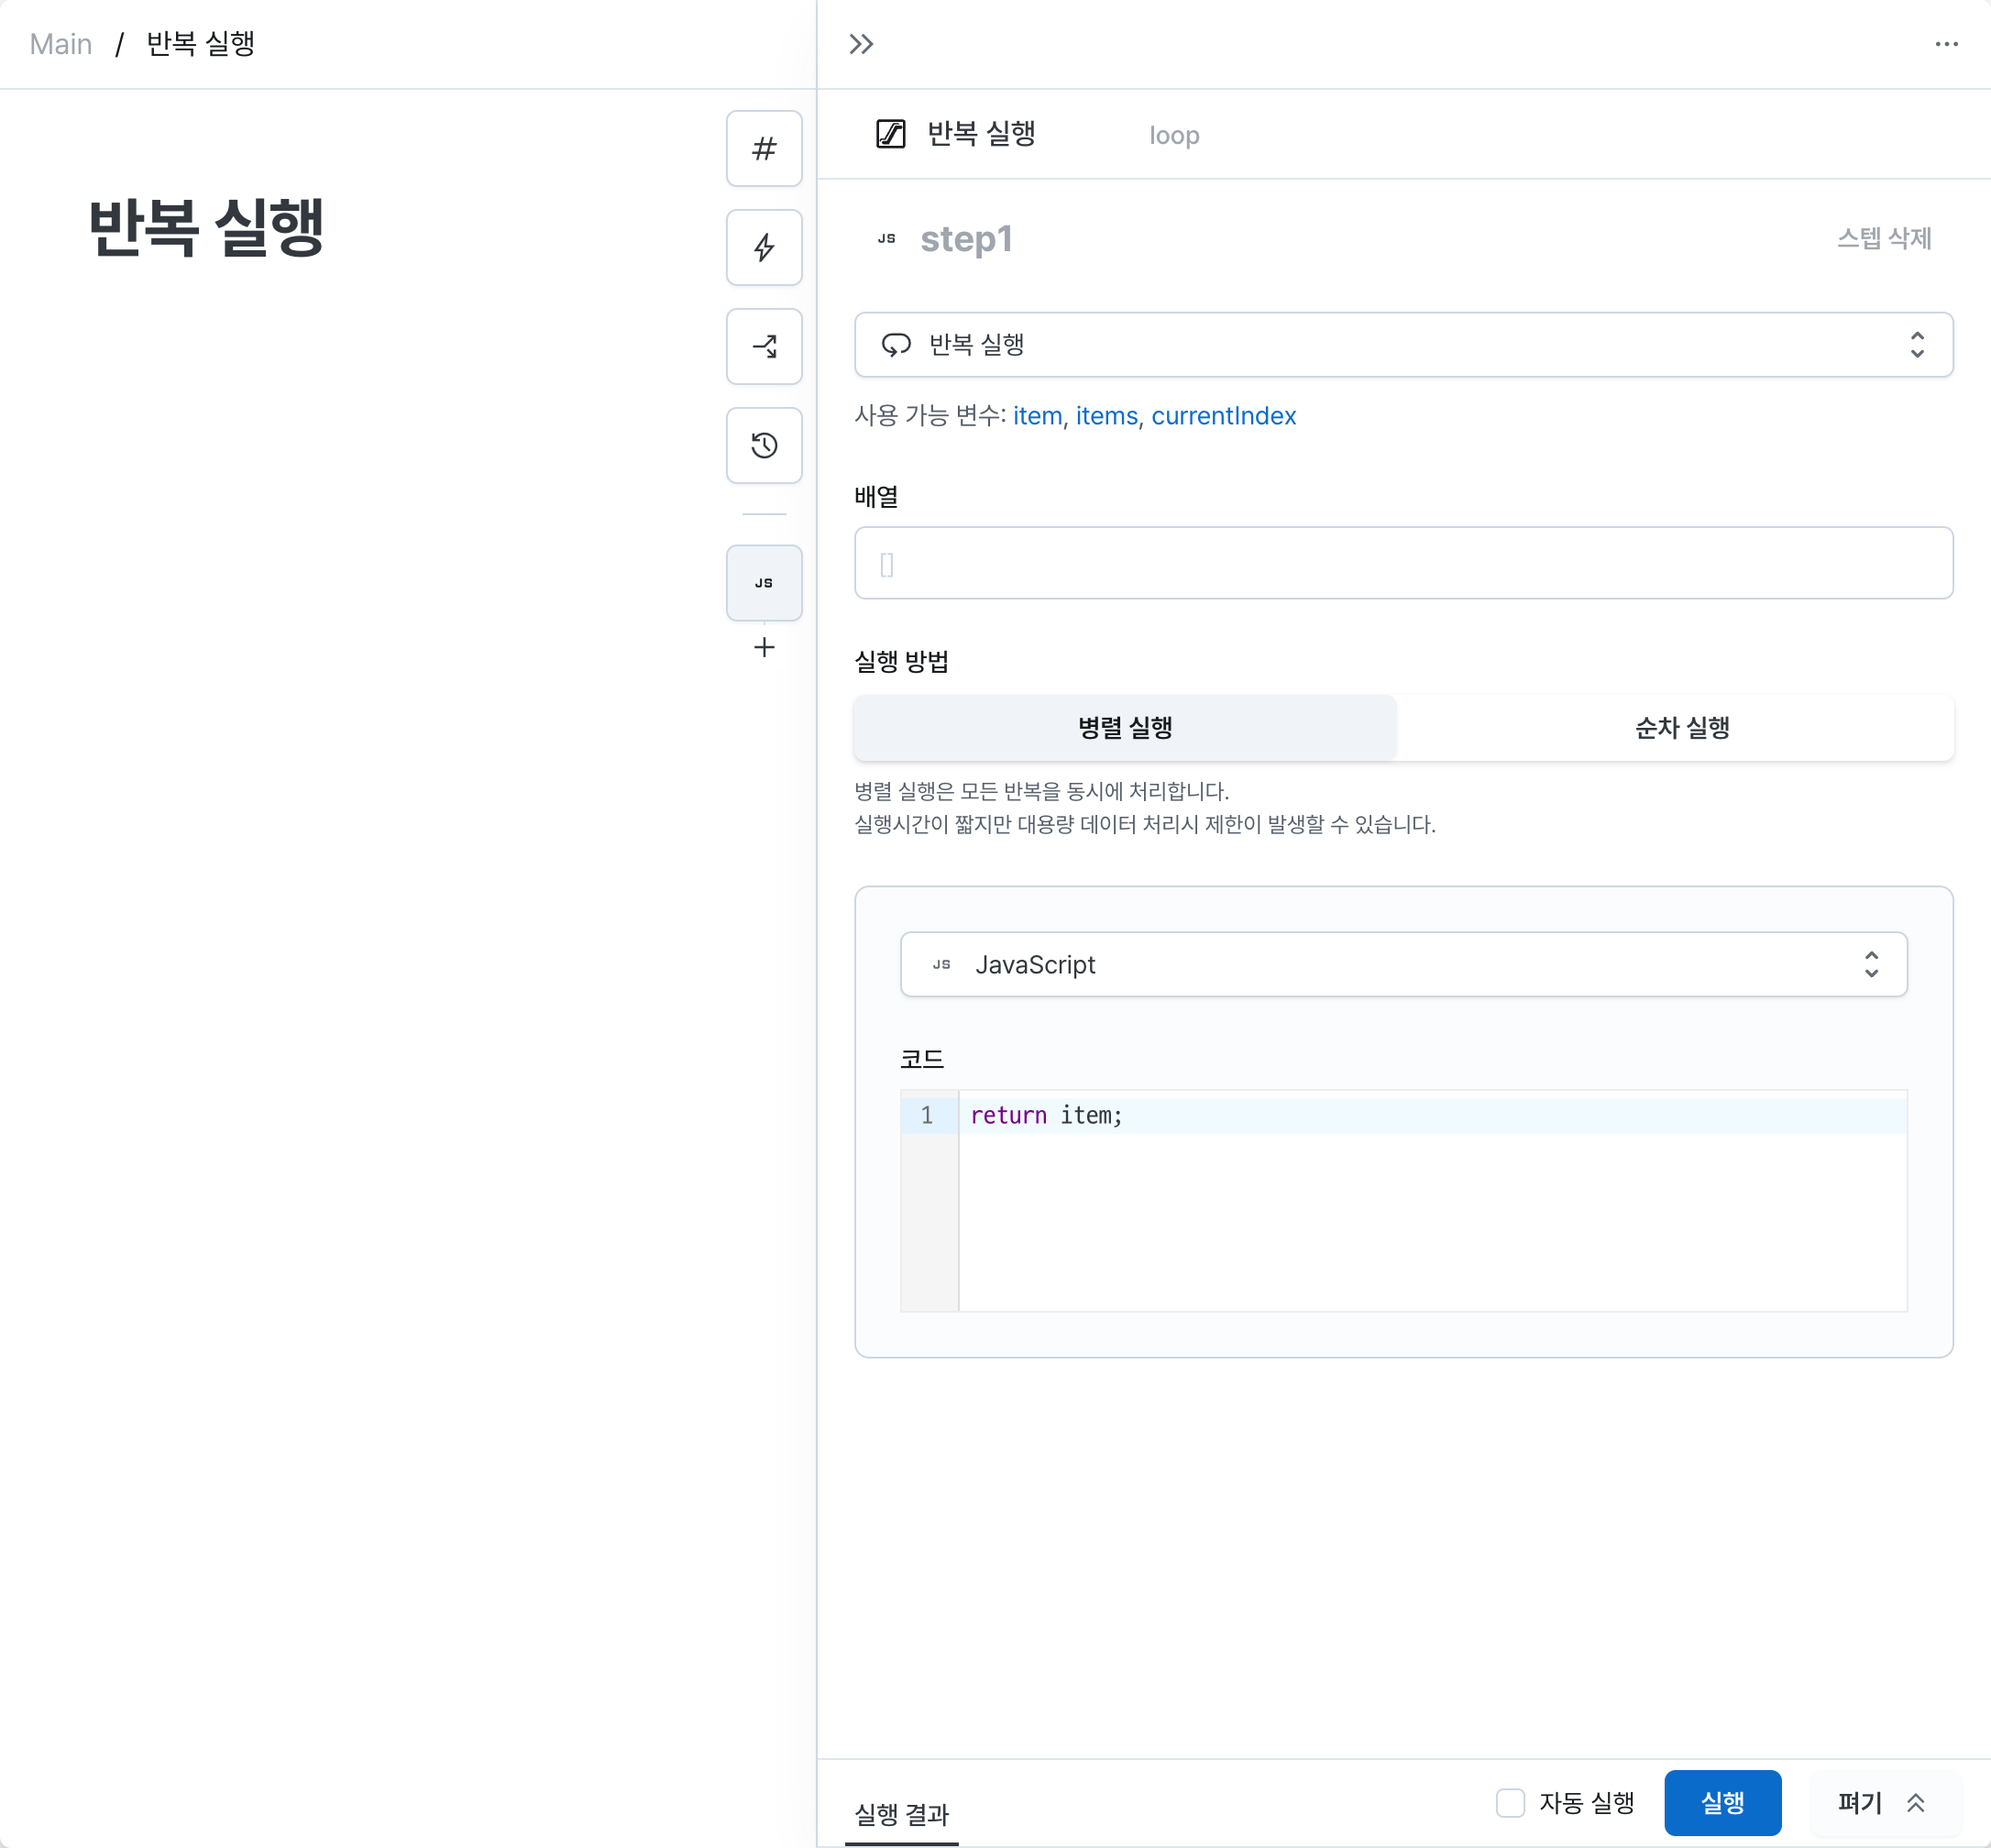Click 스텝 삭제 to delete step
1991x1848 pixels.
click(x=1884, y=239)
